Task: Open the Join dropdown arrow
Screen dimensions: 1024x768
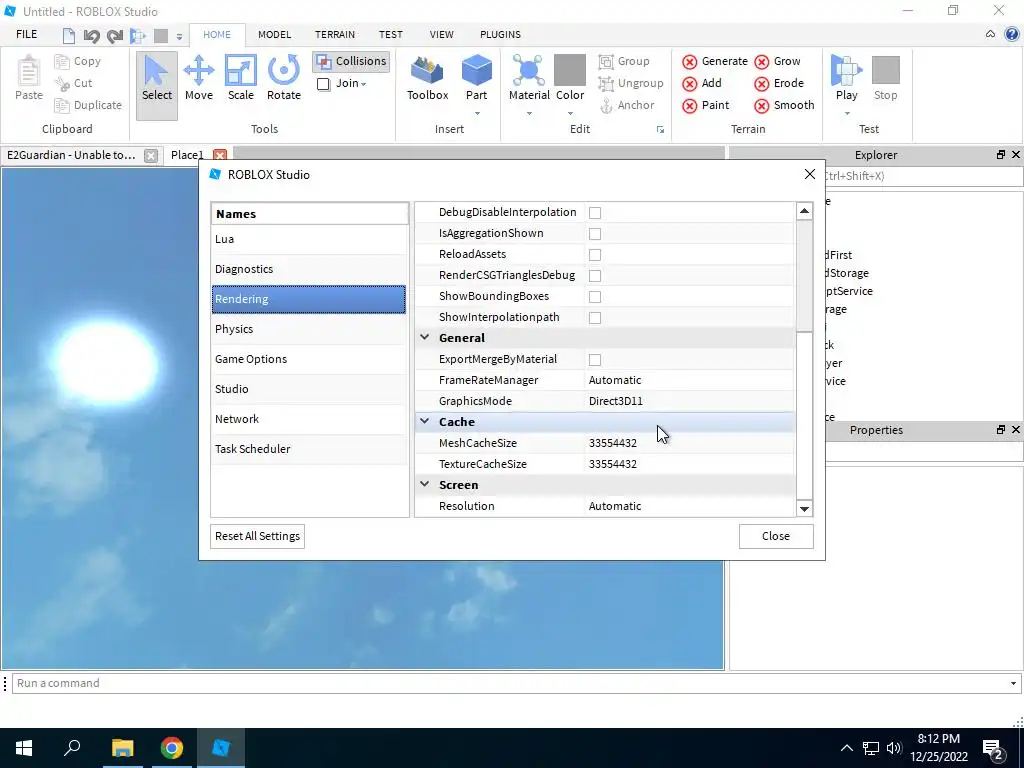Action: coord(363,84)
